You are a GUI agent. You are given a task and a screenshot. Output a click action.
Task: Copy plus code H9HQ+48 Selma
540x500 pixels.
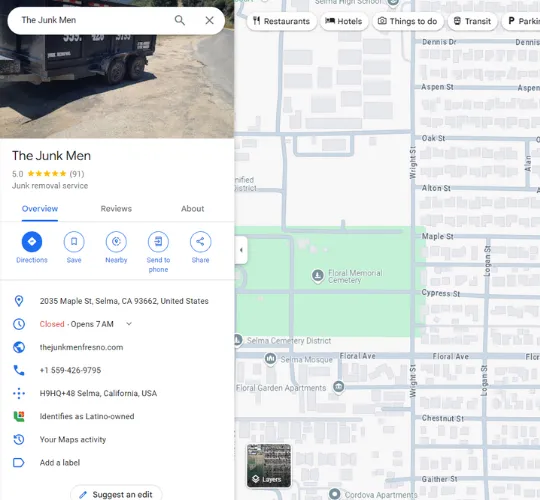(98, 393)
